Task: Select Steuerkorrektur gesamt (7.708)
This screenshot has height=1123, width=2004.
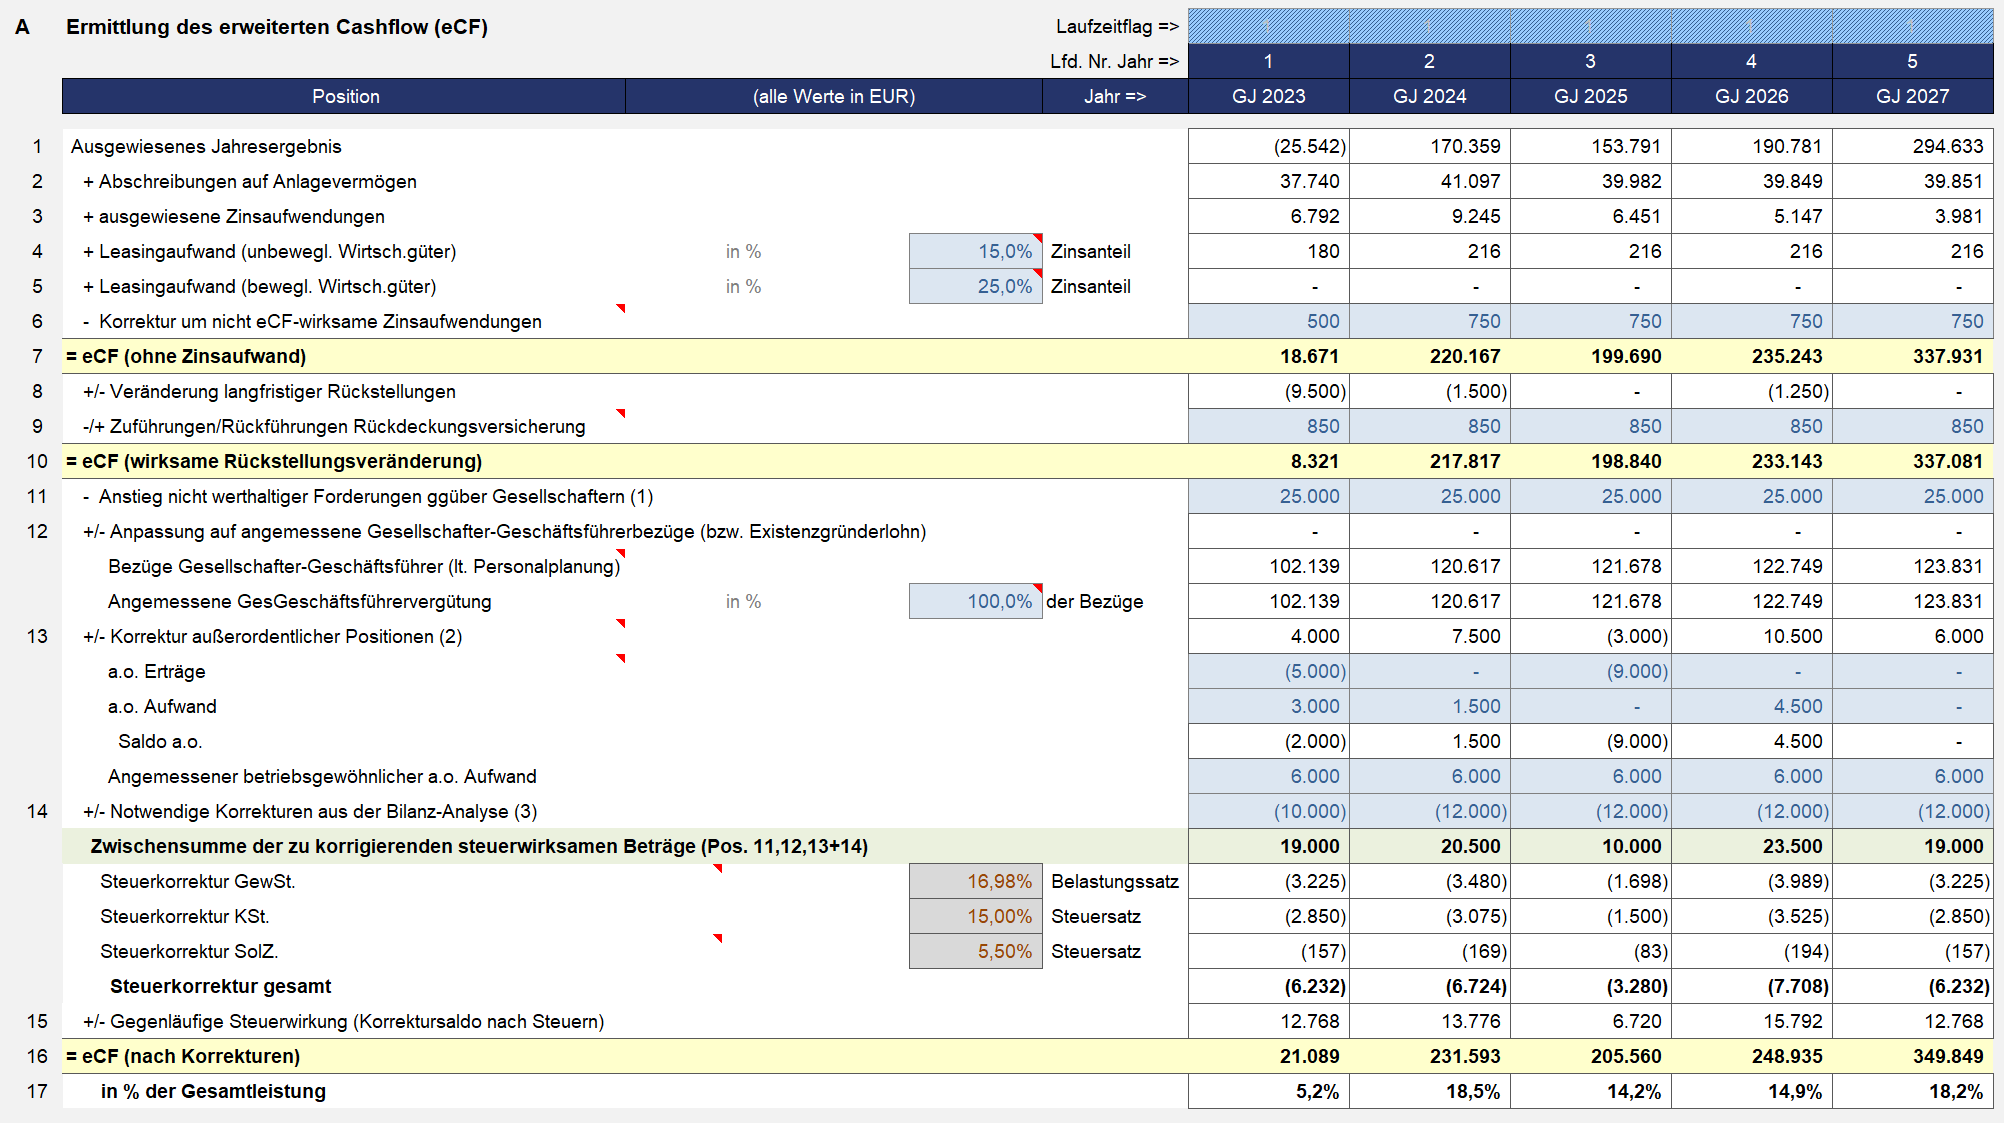Action: tap(1751, 986)
